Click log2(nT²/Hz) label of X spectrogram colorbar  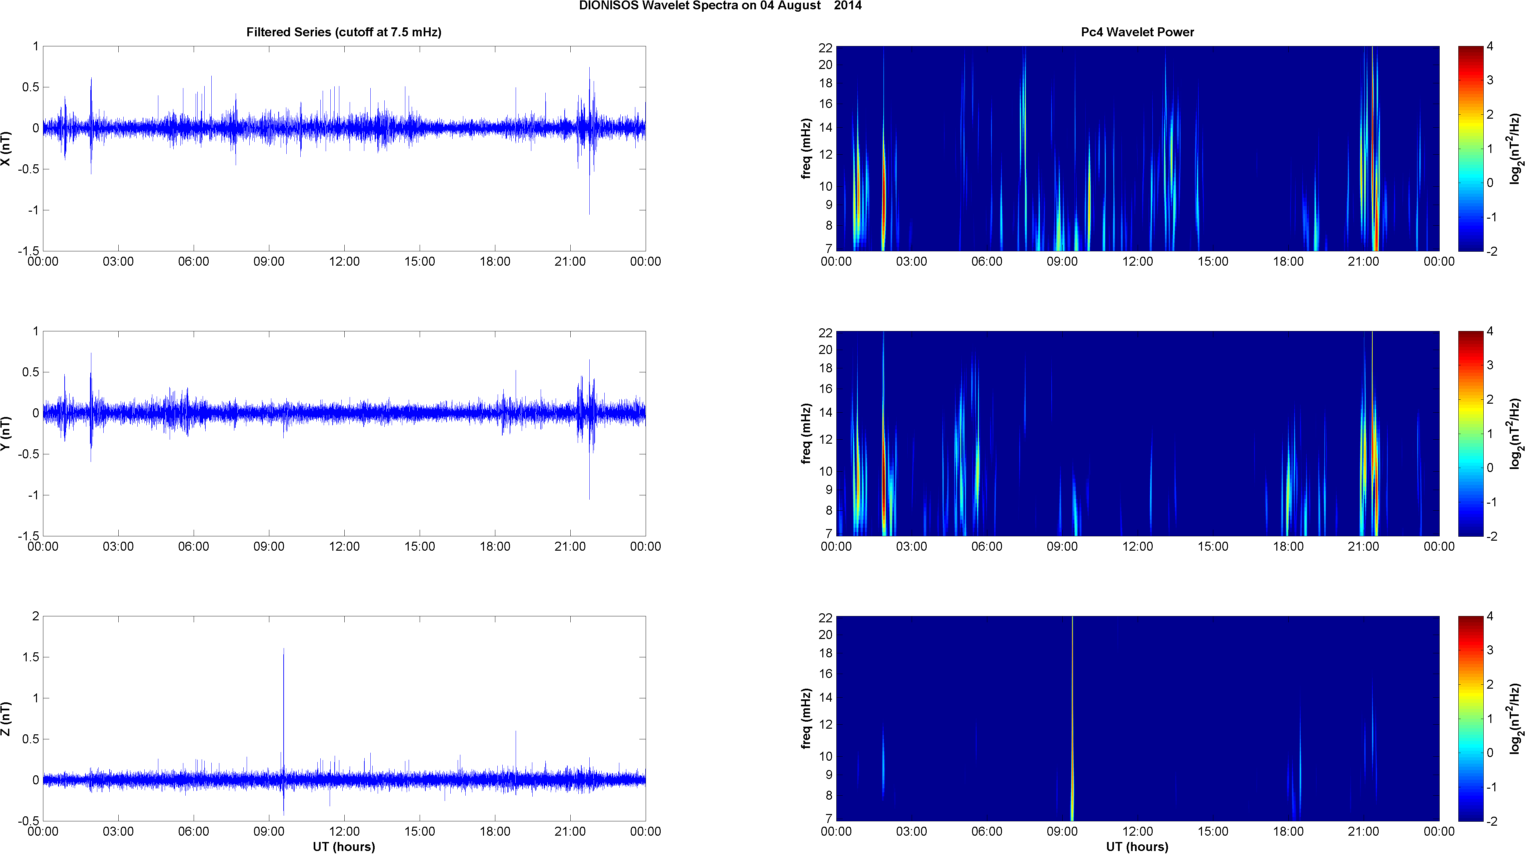click(x=1516, y=148)
